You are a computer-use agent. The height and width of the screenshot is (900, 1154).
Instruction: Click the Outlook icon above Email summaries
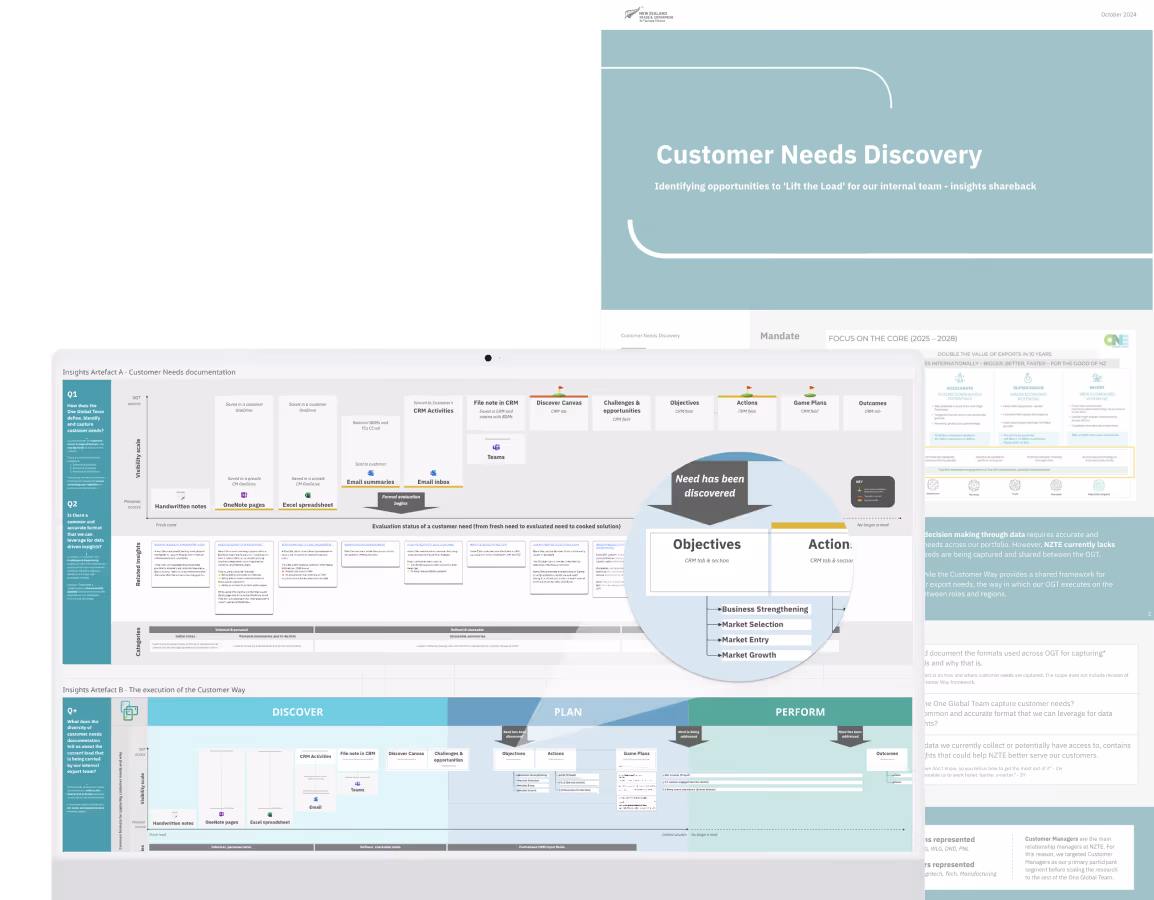pyautogui.click(x=370, y=473)
